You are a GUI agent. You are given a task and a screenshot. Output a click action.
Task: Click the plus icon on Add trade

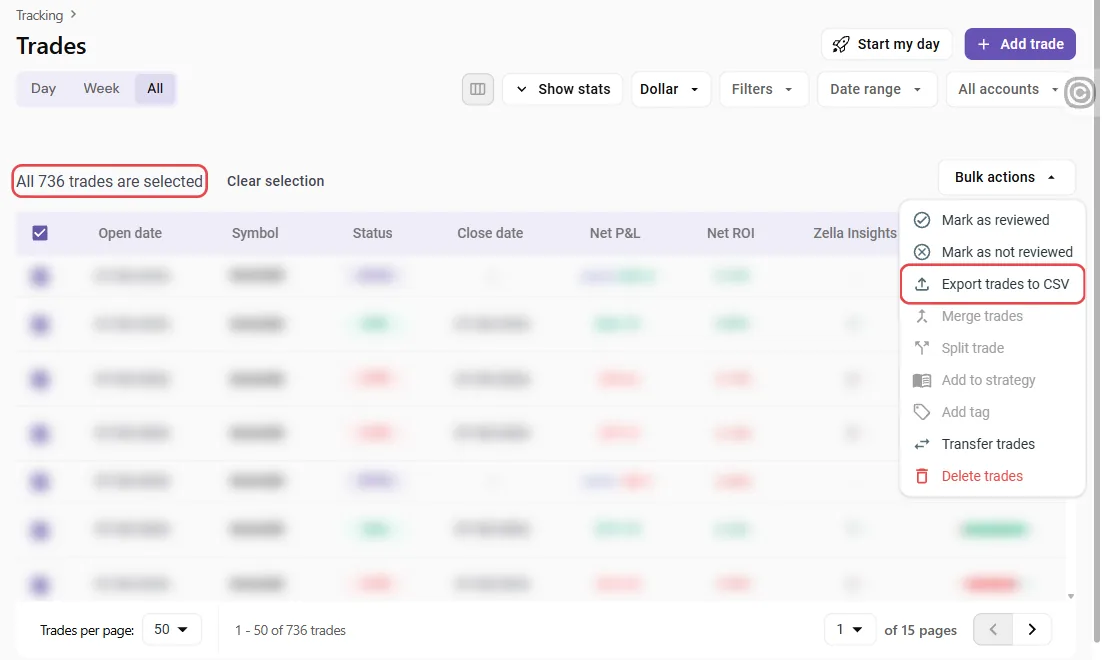[983, 44]
